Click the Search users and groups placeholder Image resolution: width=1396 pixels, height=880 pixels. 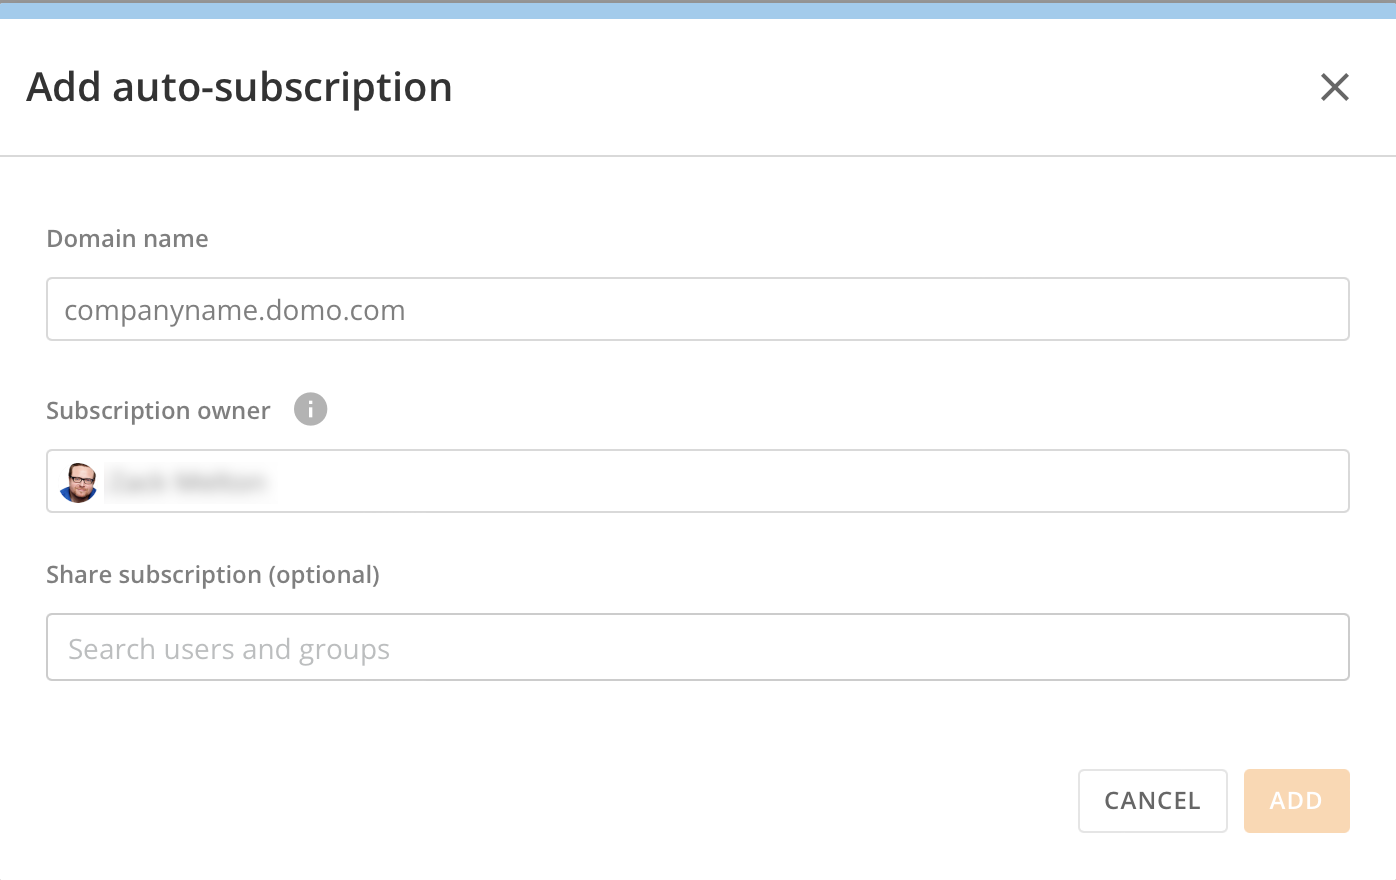tap(228, 648)
